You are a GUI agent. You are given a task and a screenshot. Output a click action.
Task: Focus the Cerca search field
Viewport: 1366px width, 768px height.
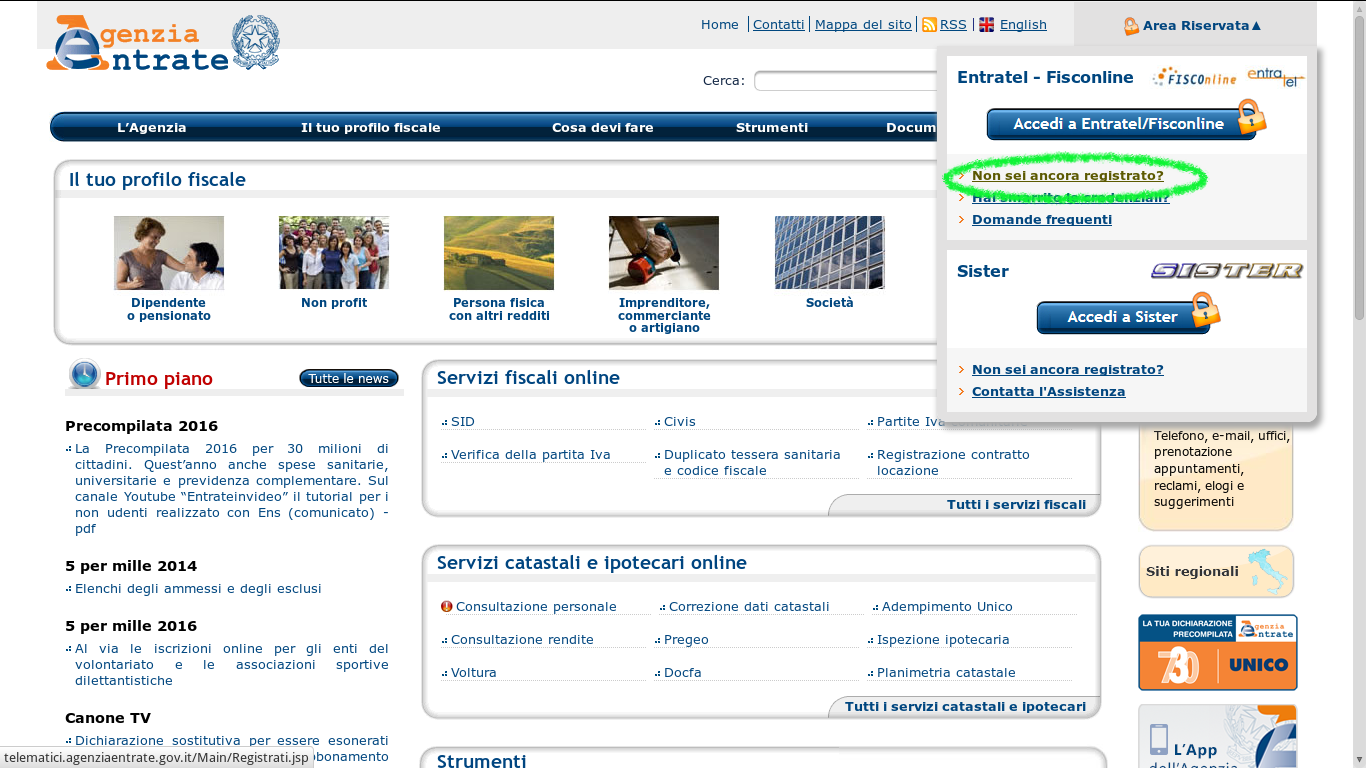[x=846, y=81]
